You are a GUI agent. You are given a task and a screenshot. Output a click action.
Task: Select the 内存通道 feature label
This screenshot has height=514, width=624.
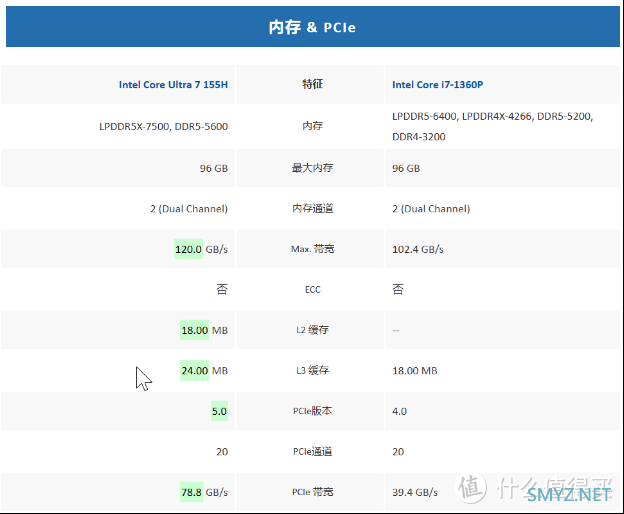click(312, 208)
